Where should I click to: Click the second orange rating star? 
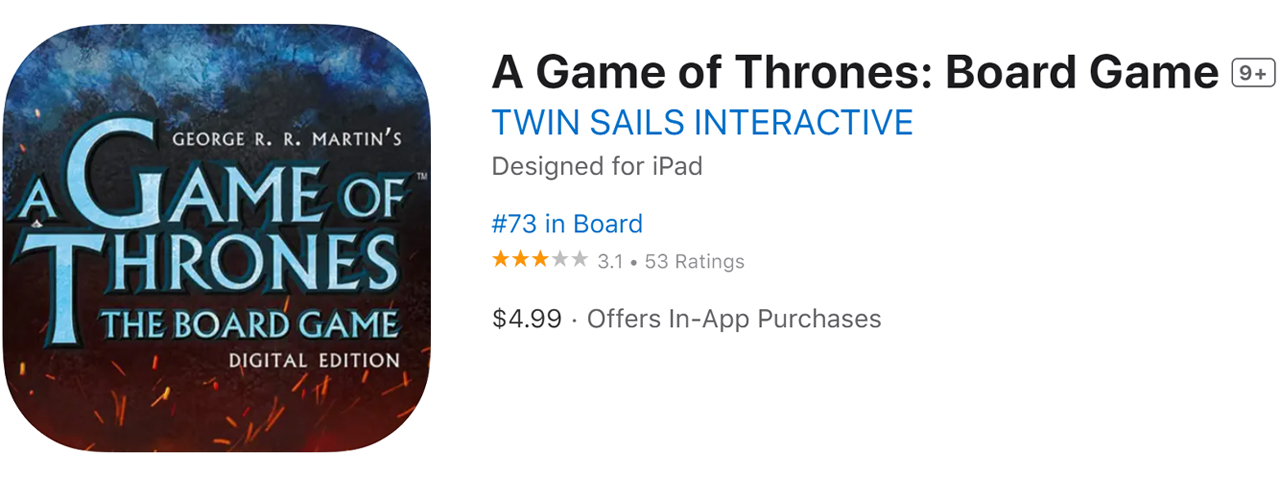click(520, 261)
